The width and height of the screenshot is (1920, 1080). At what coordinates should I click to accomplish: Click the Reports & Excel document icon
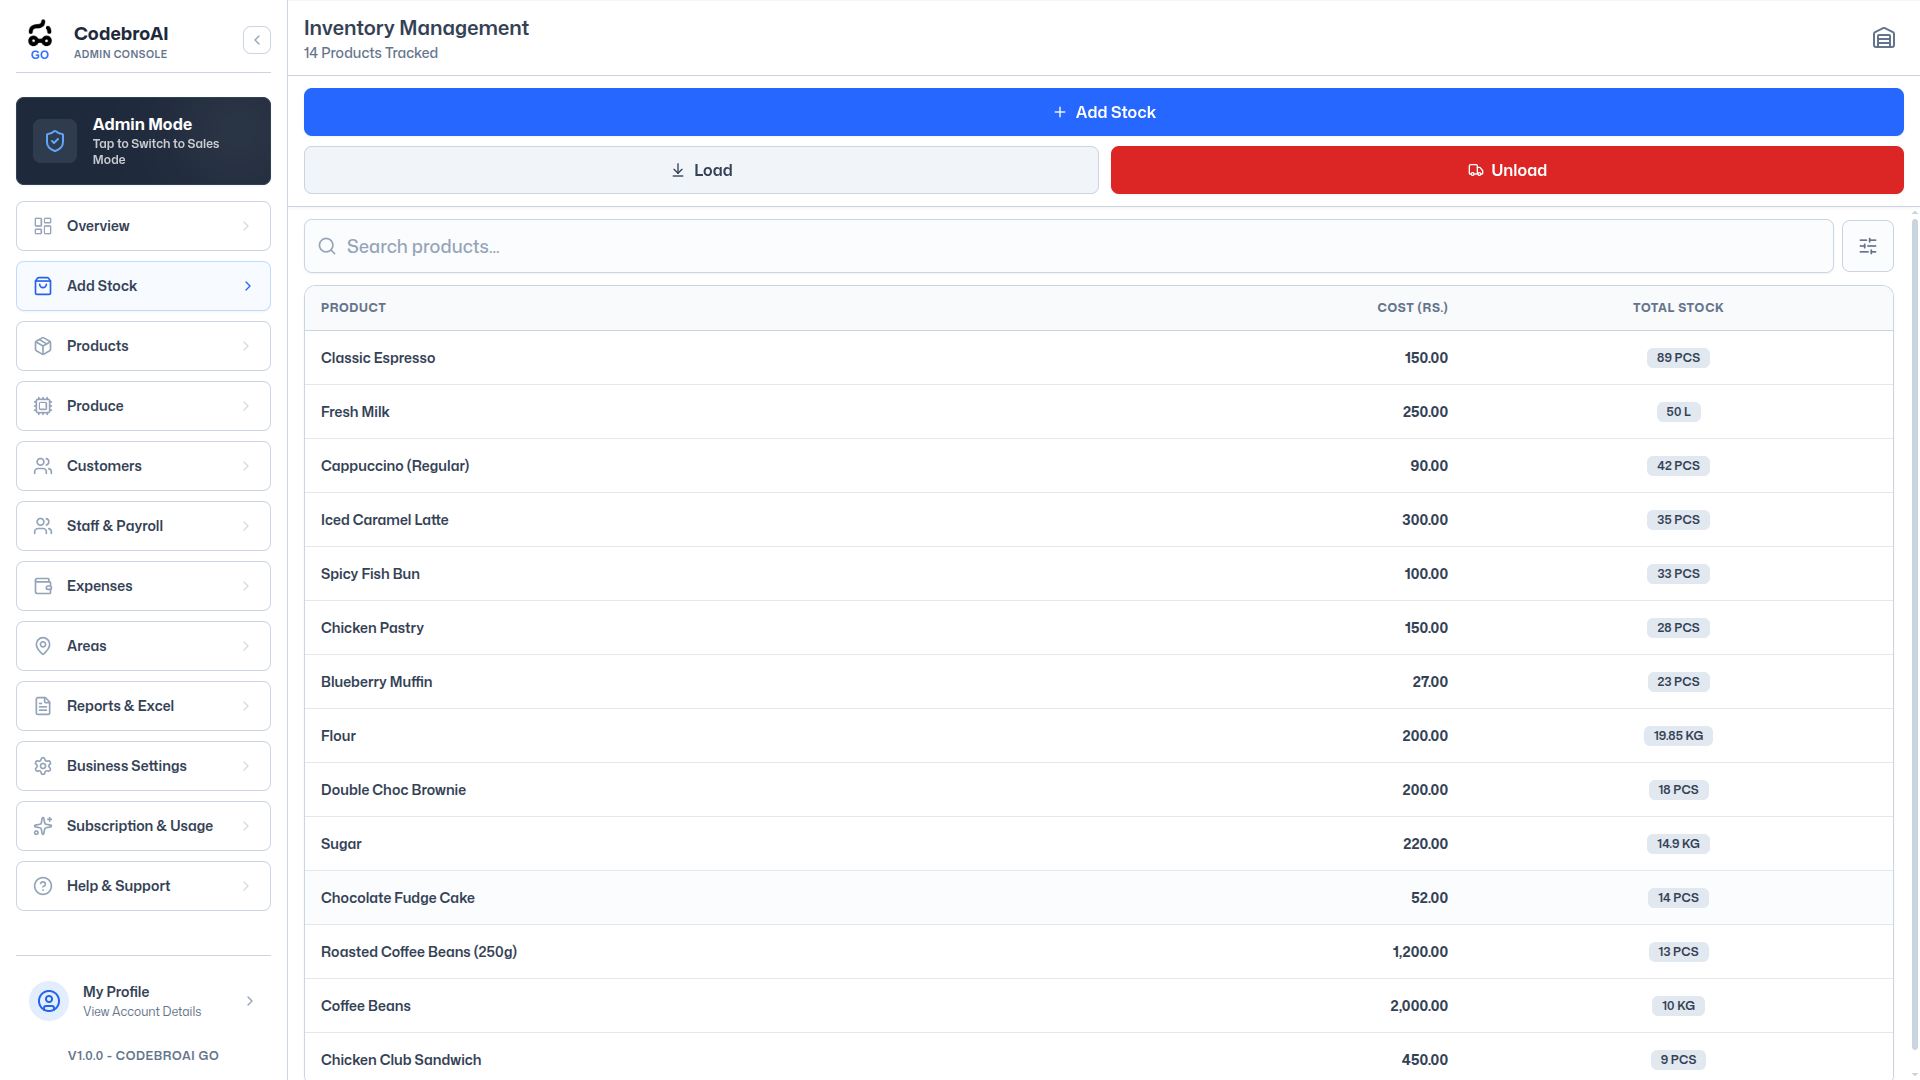tap(43, 706)
